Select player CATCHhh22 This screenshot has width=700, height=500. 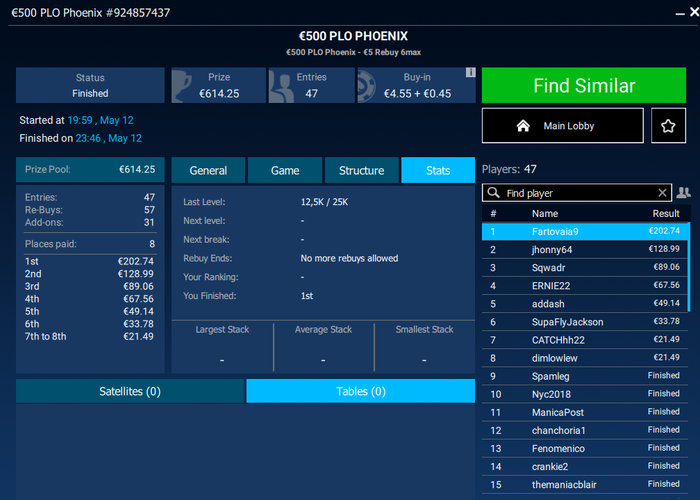pos(585,340)
